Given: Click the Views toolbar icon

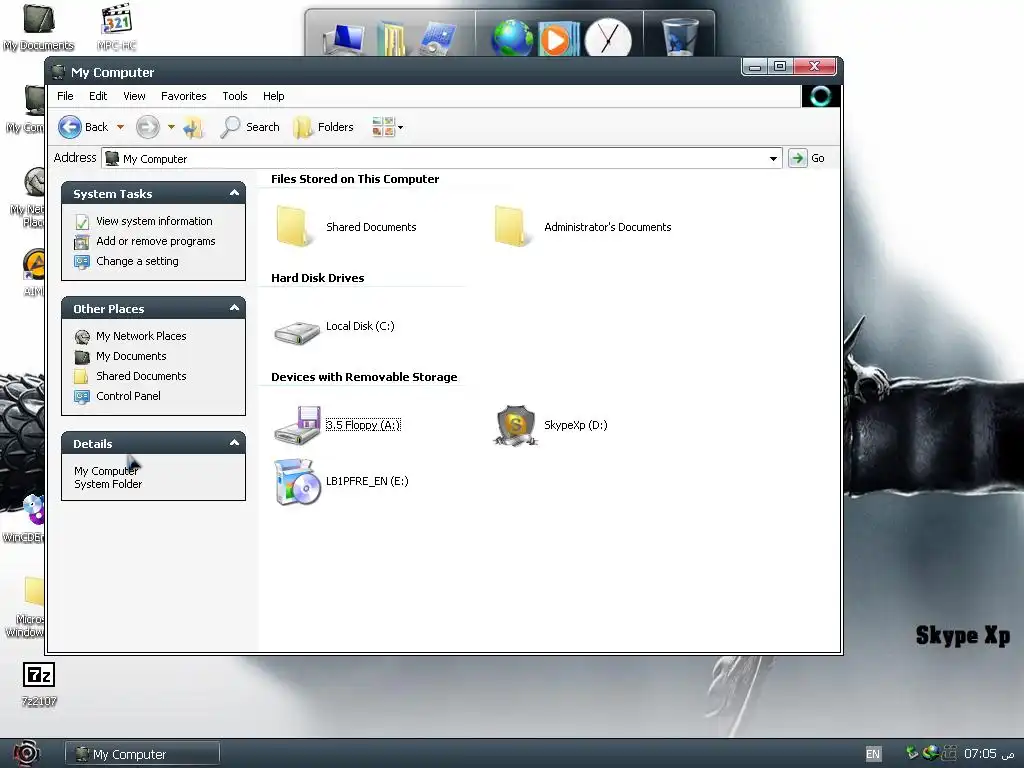Looking at the screenshot, I should tap(383, 127).
